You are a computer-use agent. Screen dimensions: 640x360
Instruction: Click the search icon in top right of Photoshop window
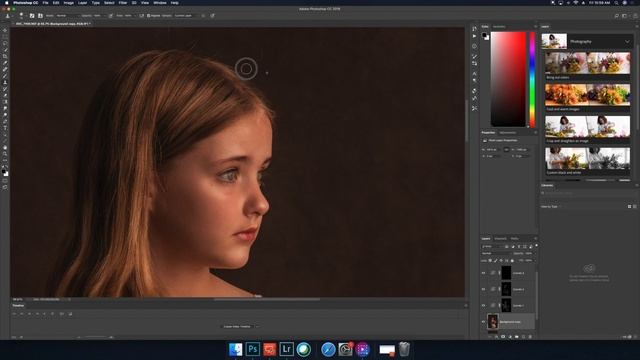616,16
